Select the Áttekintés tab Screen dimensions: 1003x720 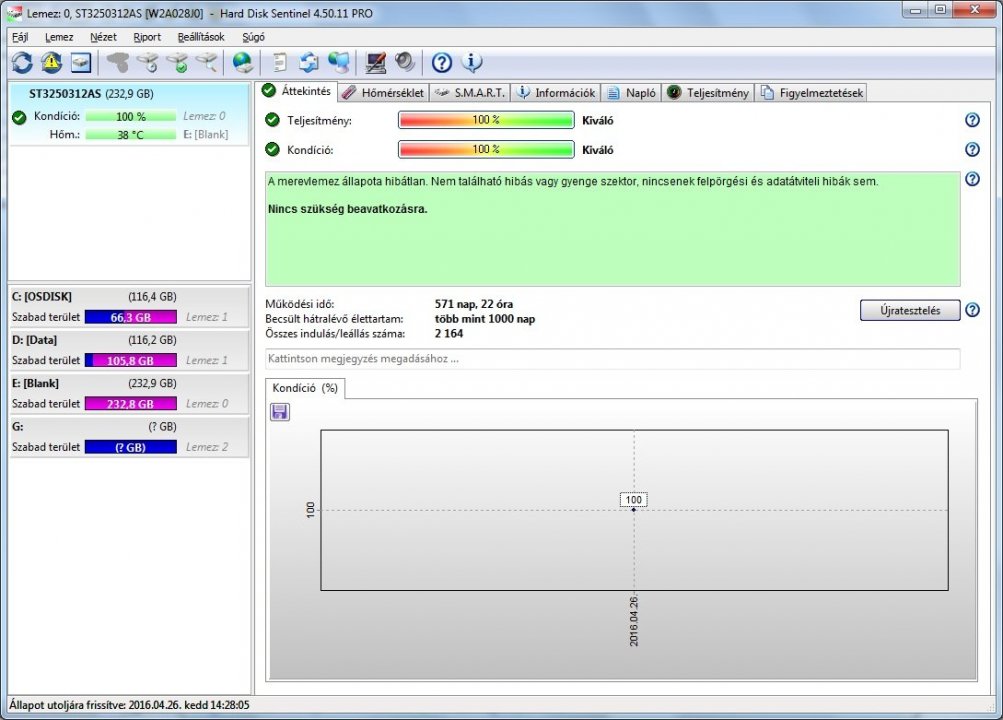(297, 91)
